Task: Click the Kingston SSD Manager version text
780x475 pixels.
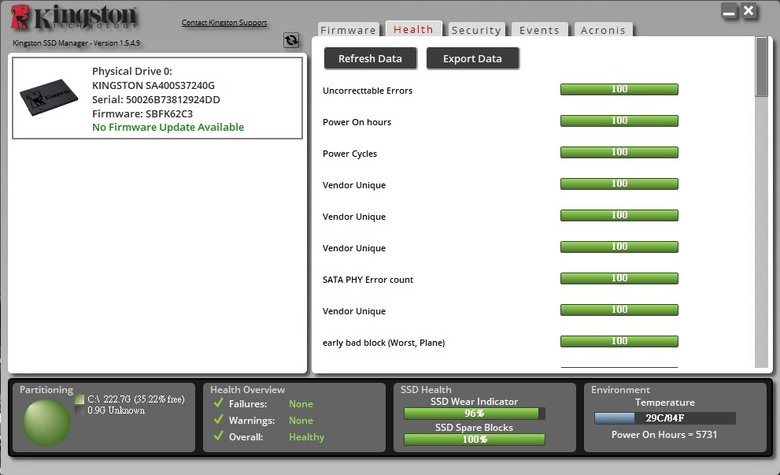Action: click(76, 43)
